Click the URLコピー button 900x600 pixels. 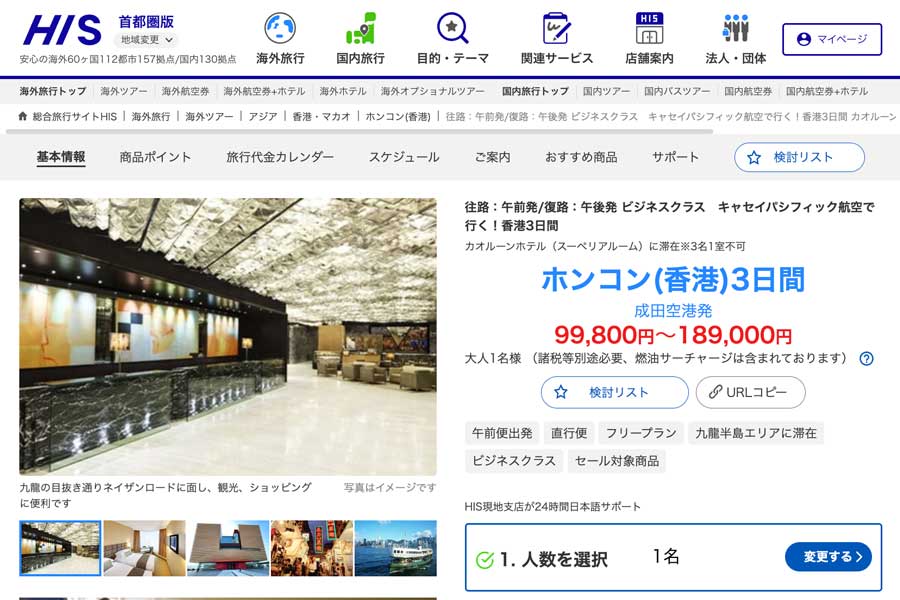[x=750, y=392]
